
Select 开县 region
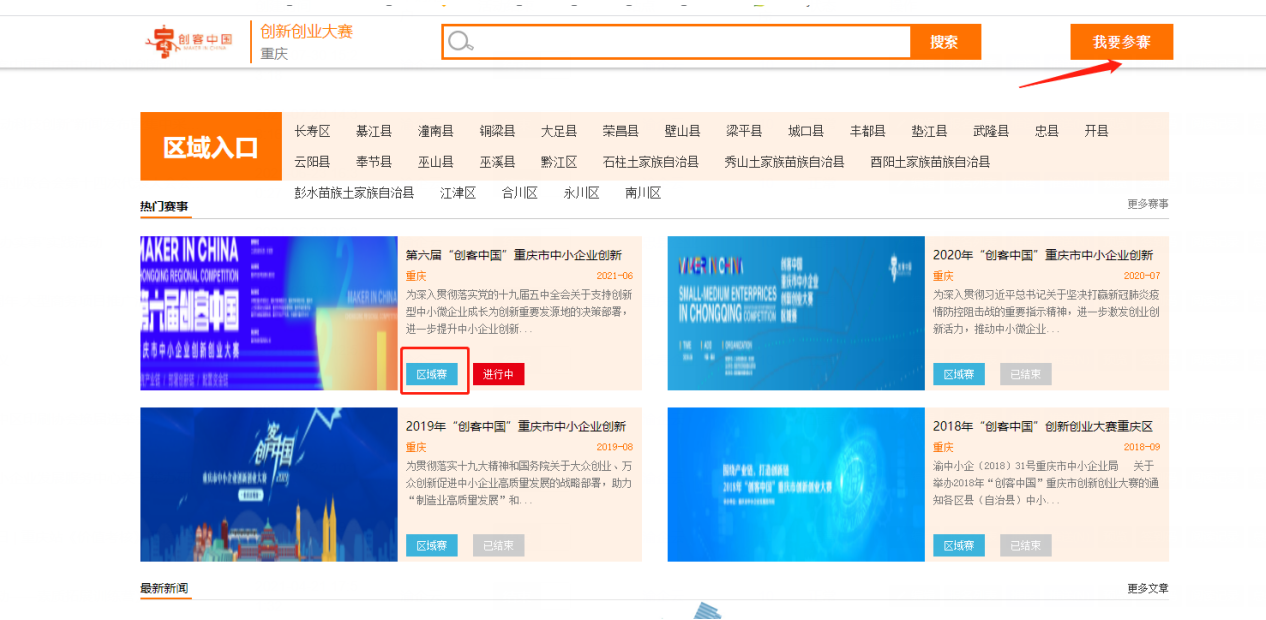(x=1097, y=131)
